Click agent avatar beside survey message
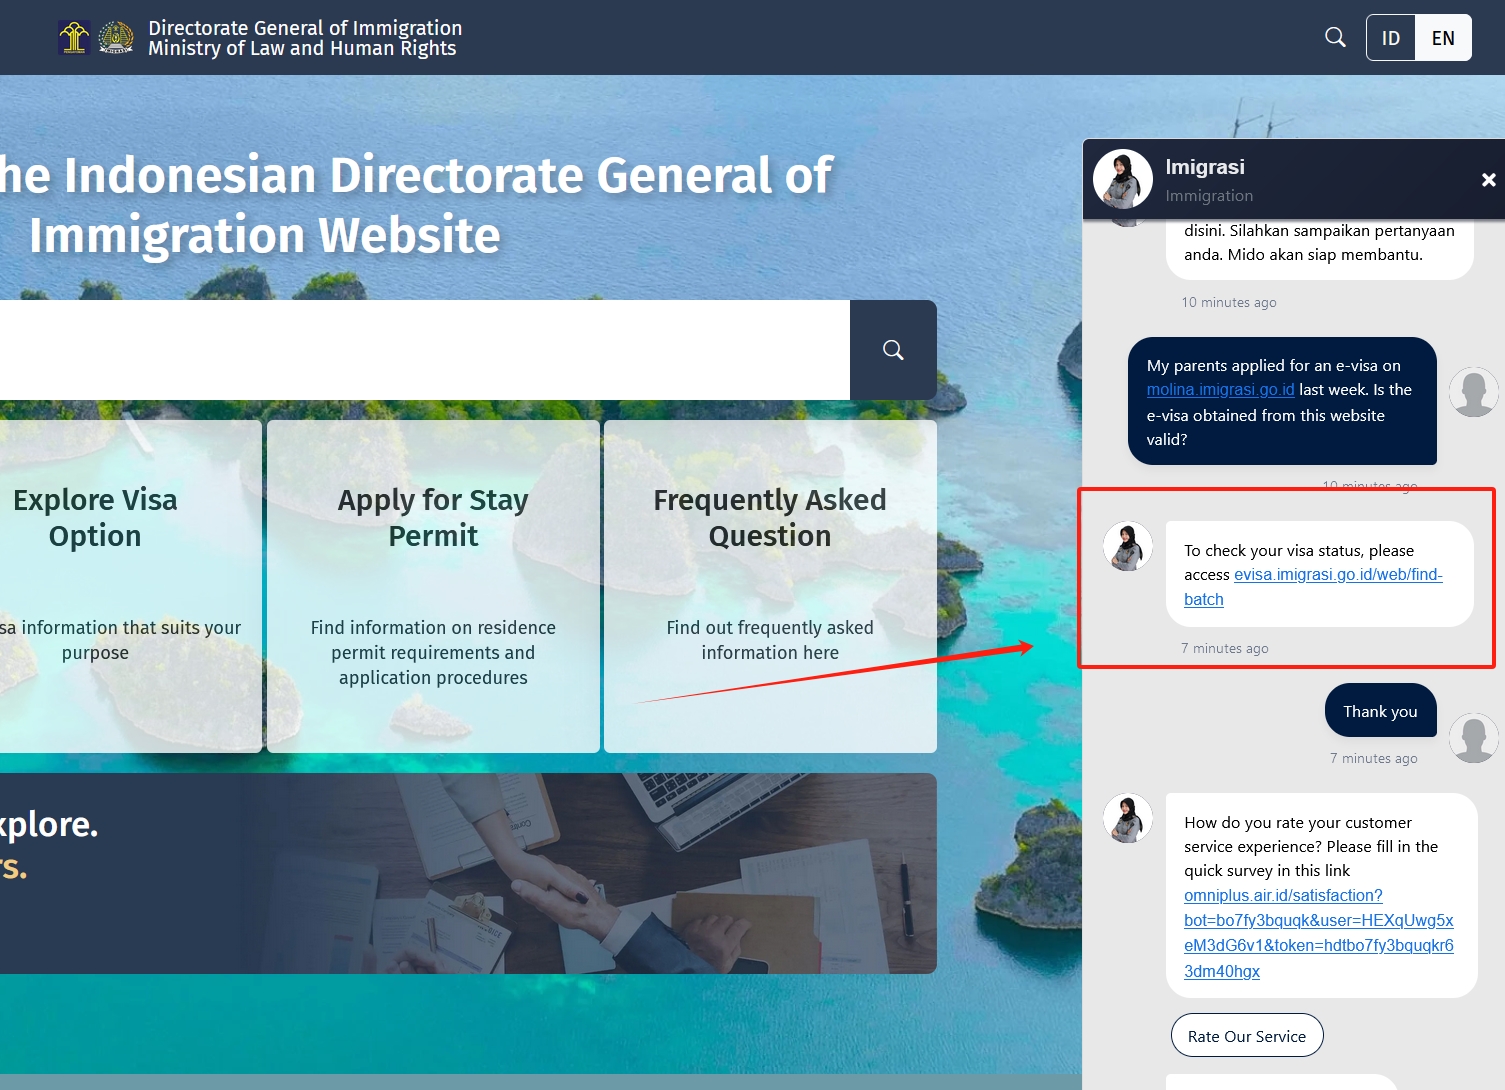The image size is (1505, 1090). pyautogui.click(x=1128, y=818)
